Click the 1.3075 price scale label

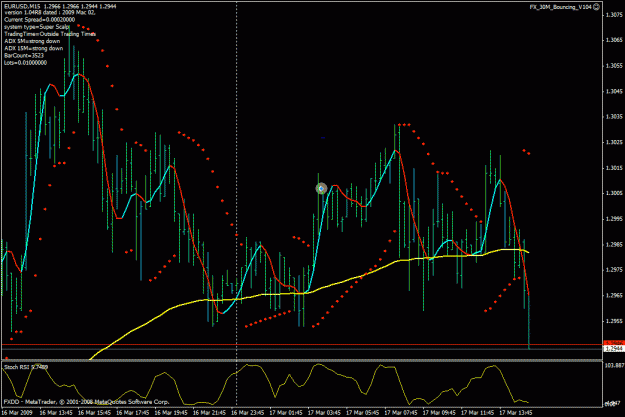point(614,15)
